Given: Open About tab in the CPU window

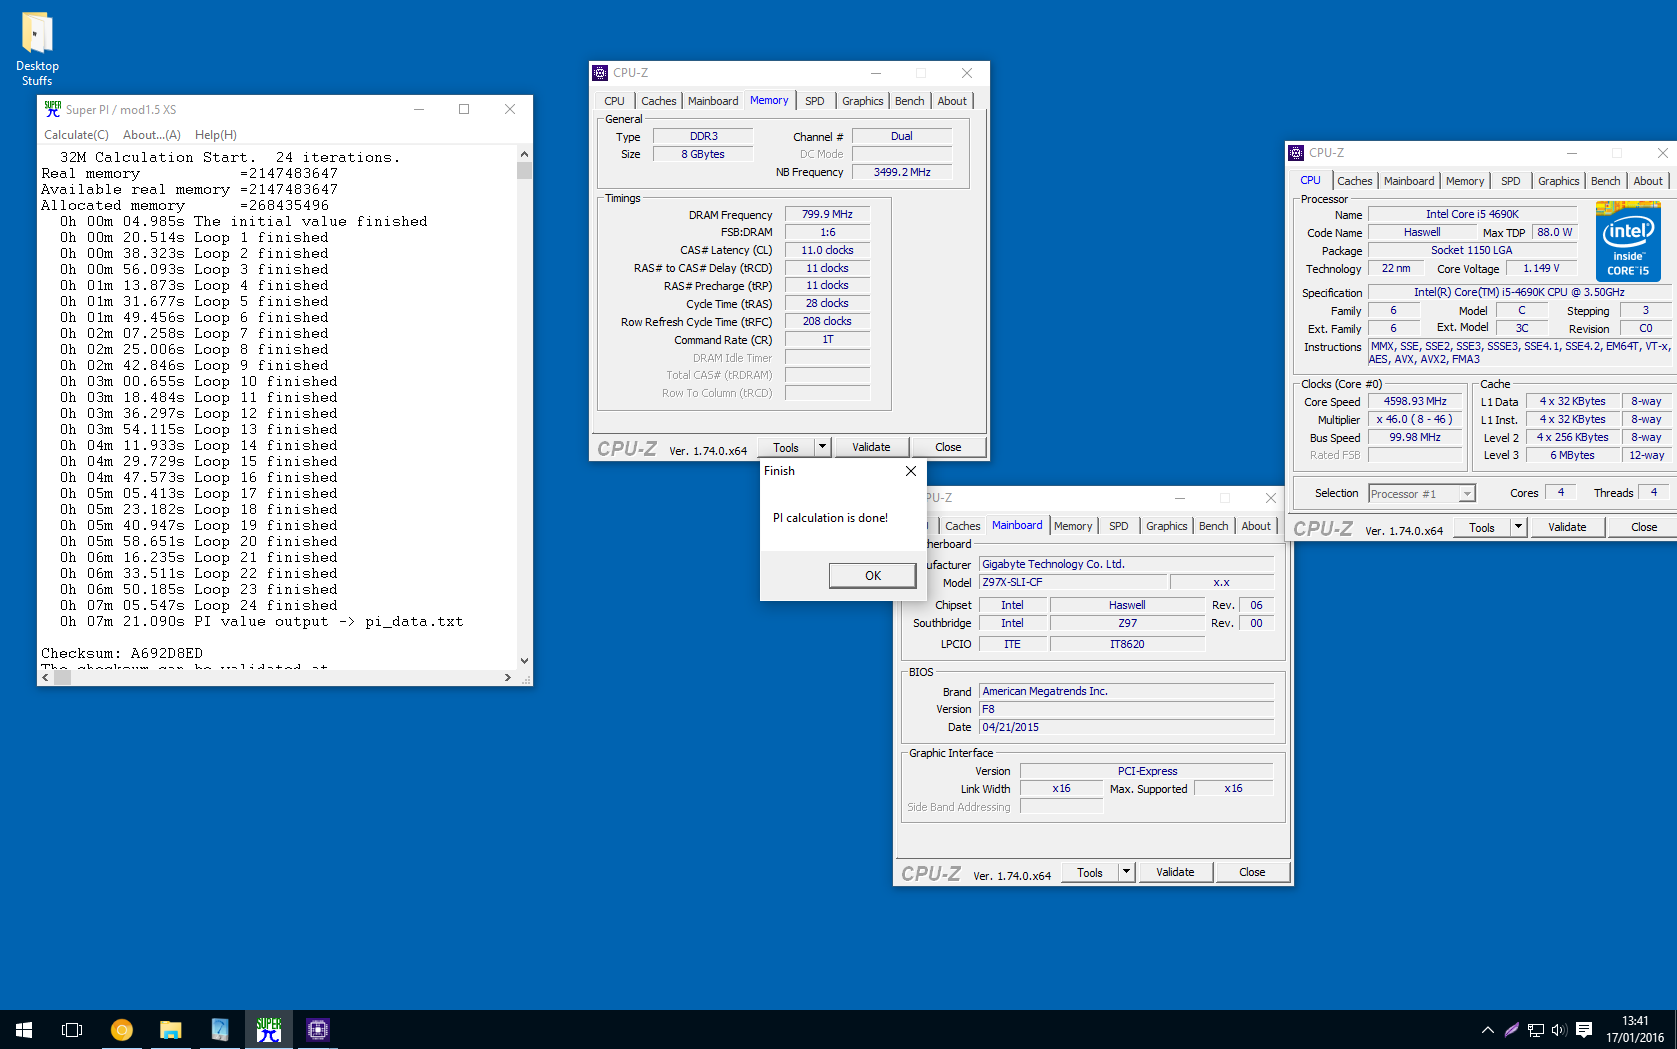Looking at the screenshot, I should click(x=1648, y=181).
